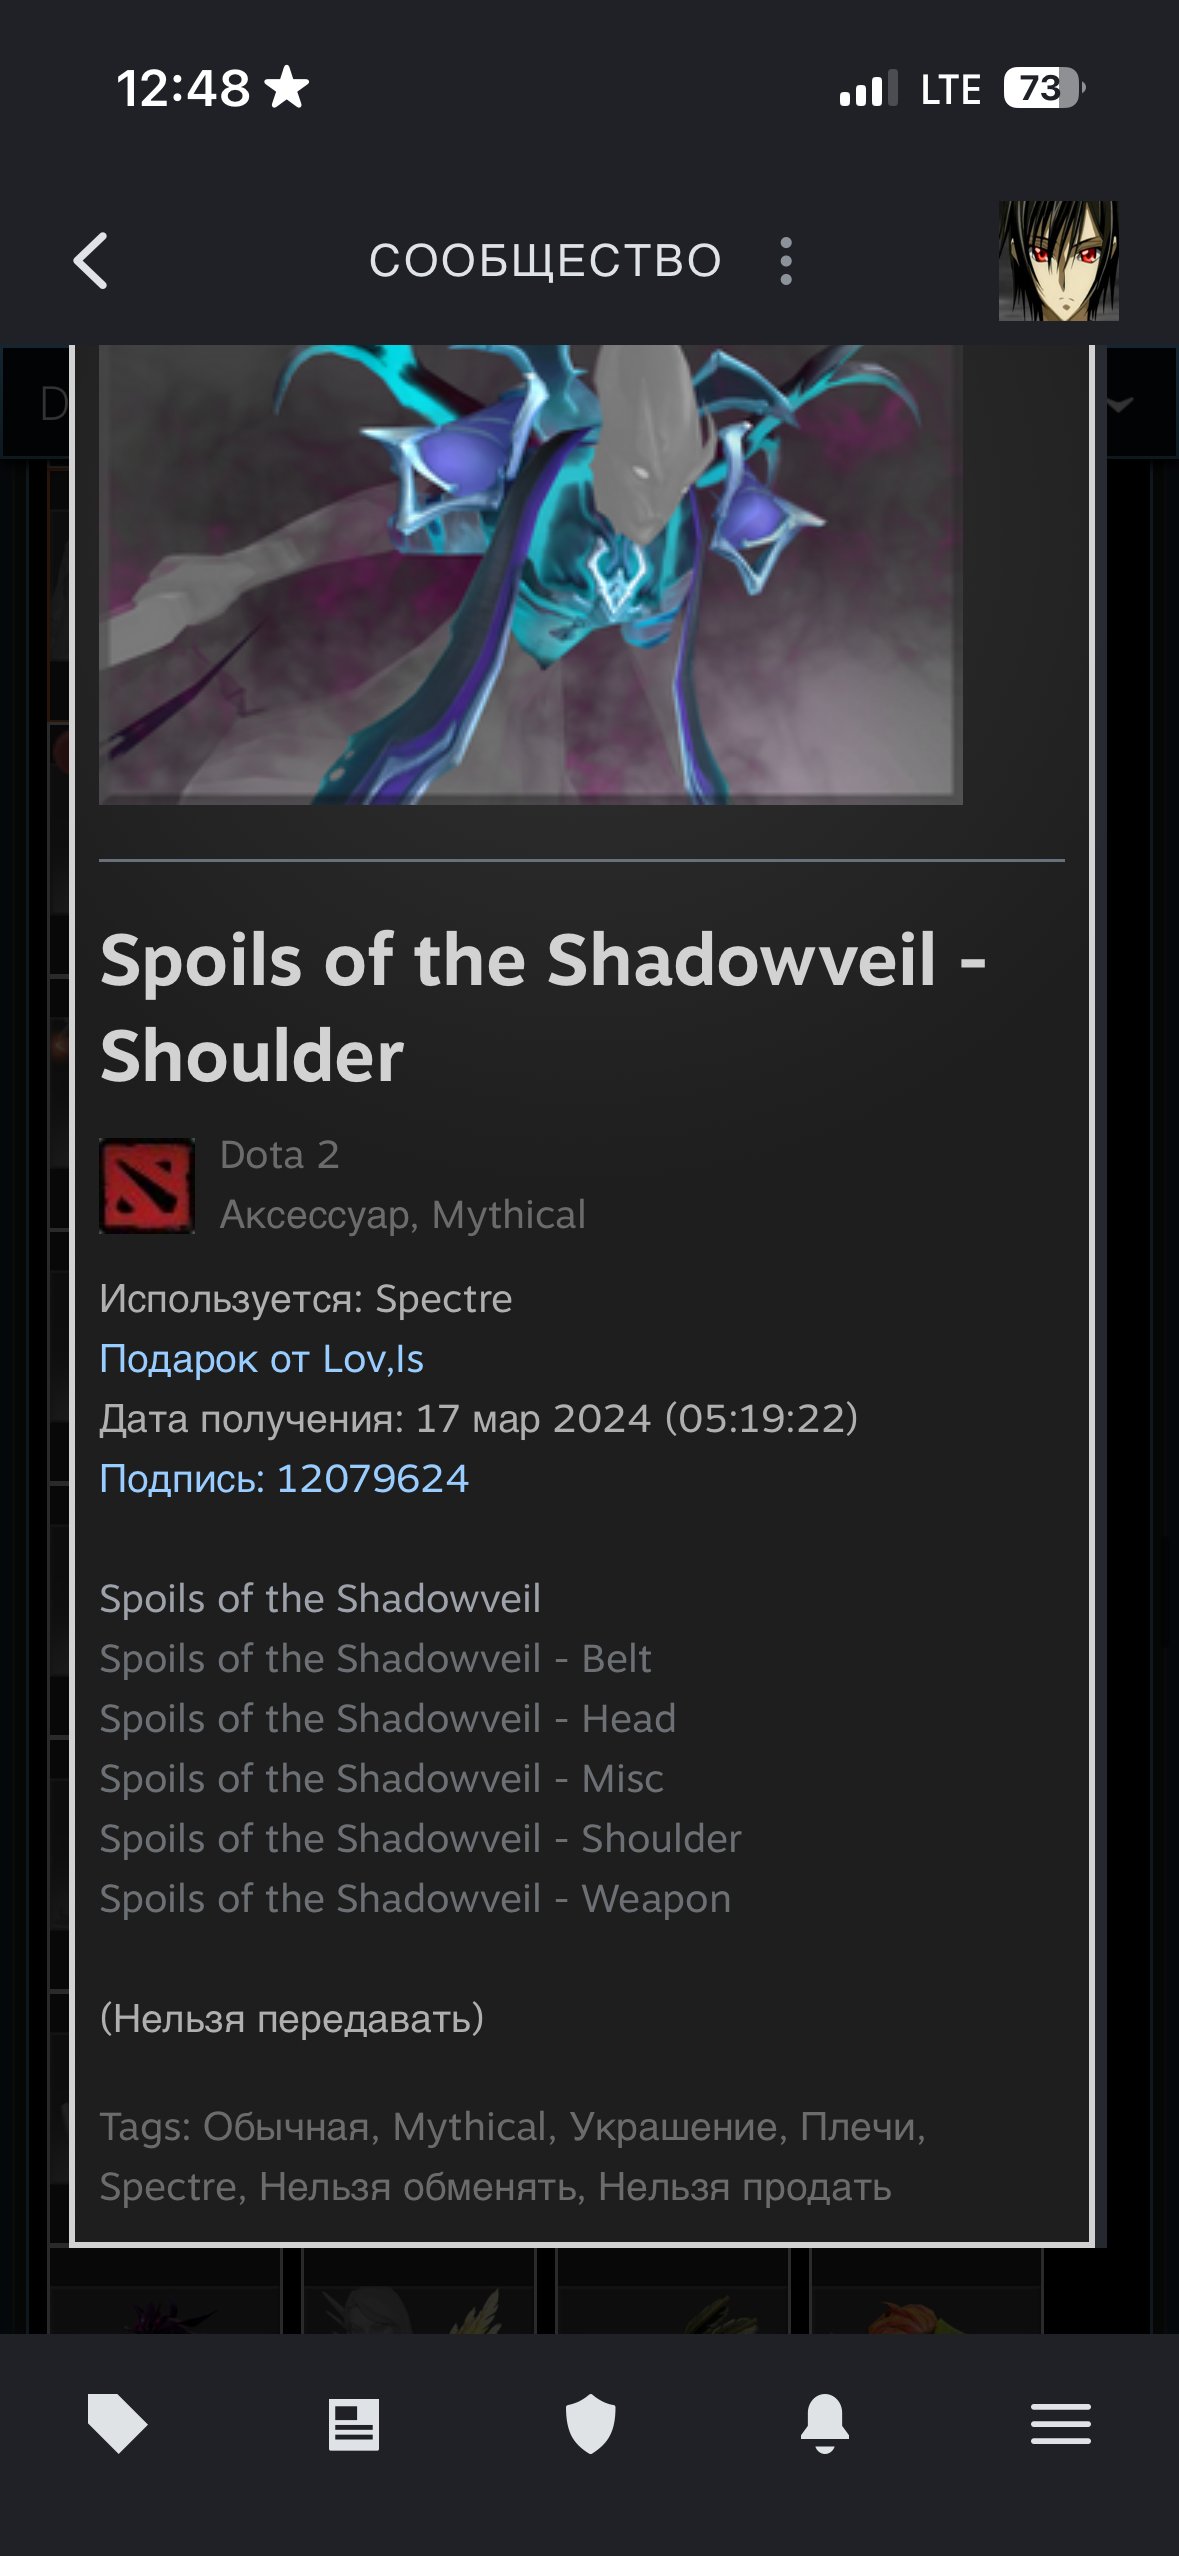Select Spoils of the Shadowveil - Belt

(375, 1659)
